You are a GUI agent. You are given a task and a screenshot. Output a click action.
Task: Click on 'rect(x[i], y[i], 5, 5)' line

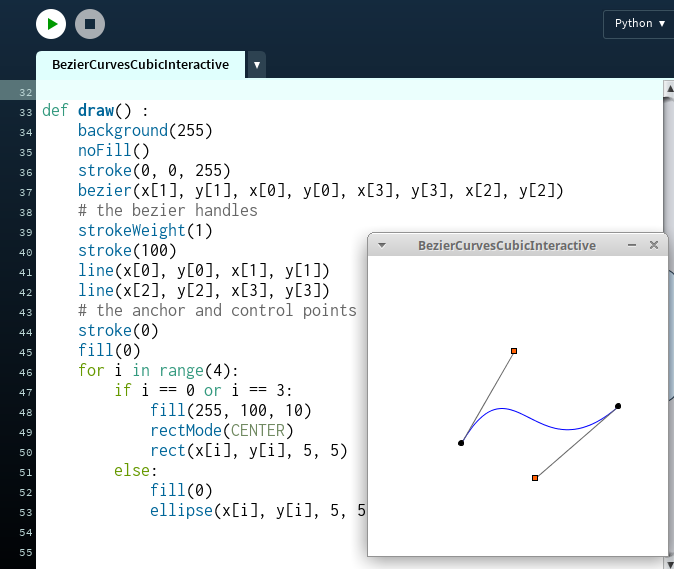pyautogui.click(x=248, y=450)
